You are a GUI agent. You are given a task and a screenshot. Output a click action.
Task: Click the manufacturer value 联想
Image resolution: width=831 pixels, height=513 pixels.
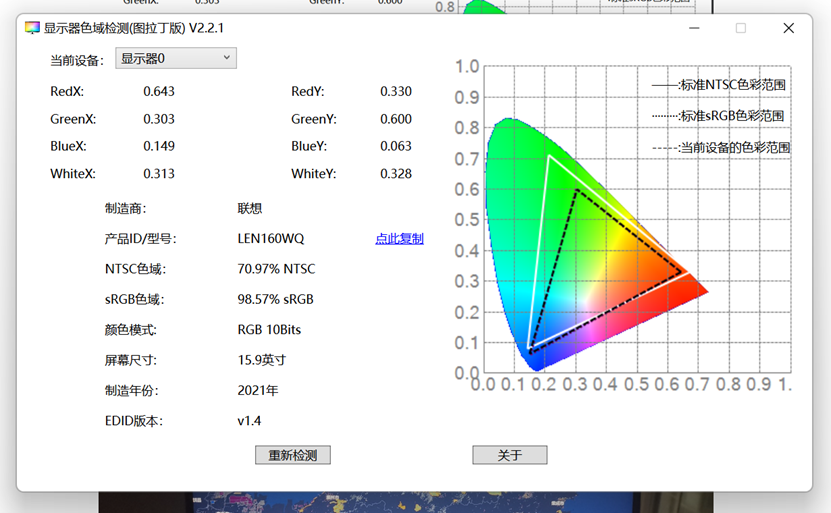click(250, 208)
